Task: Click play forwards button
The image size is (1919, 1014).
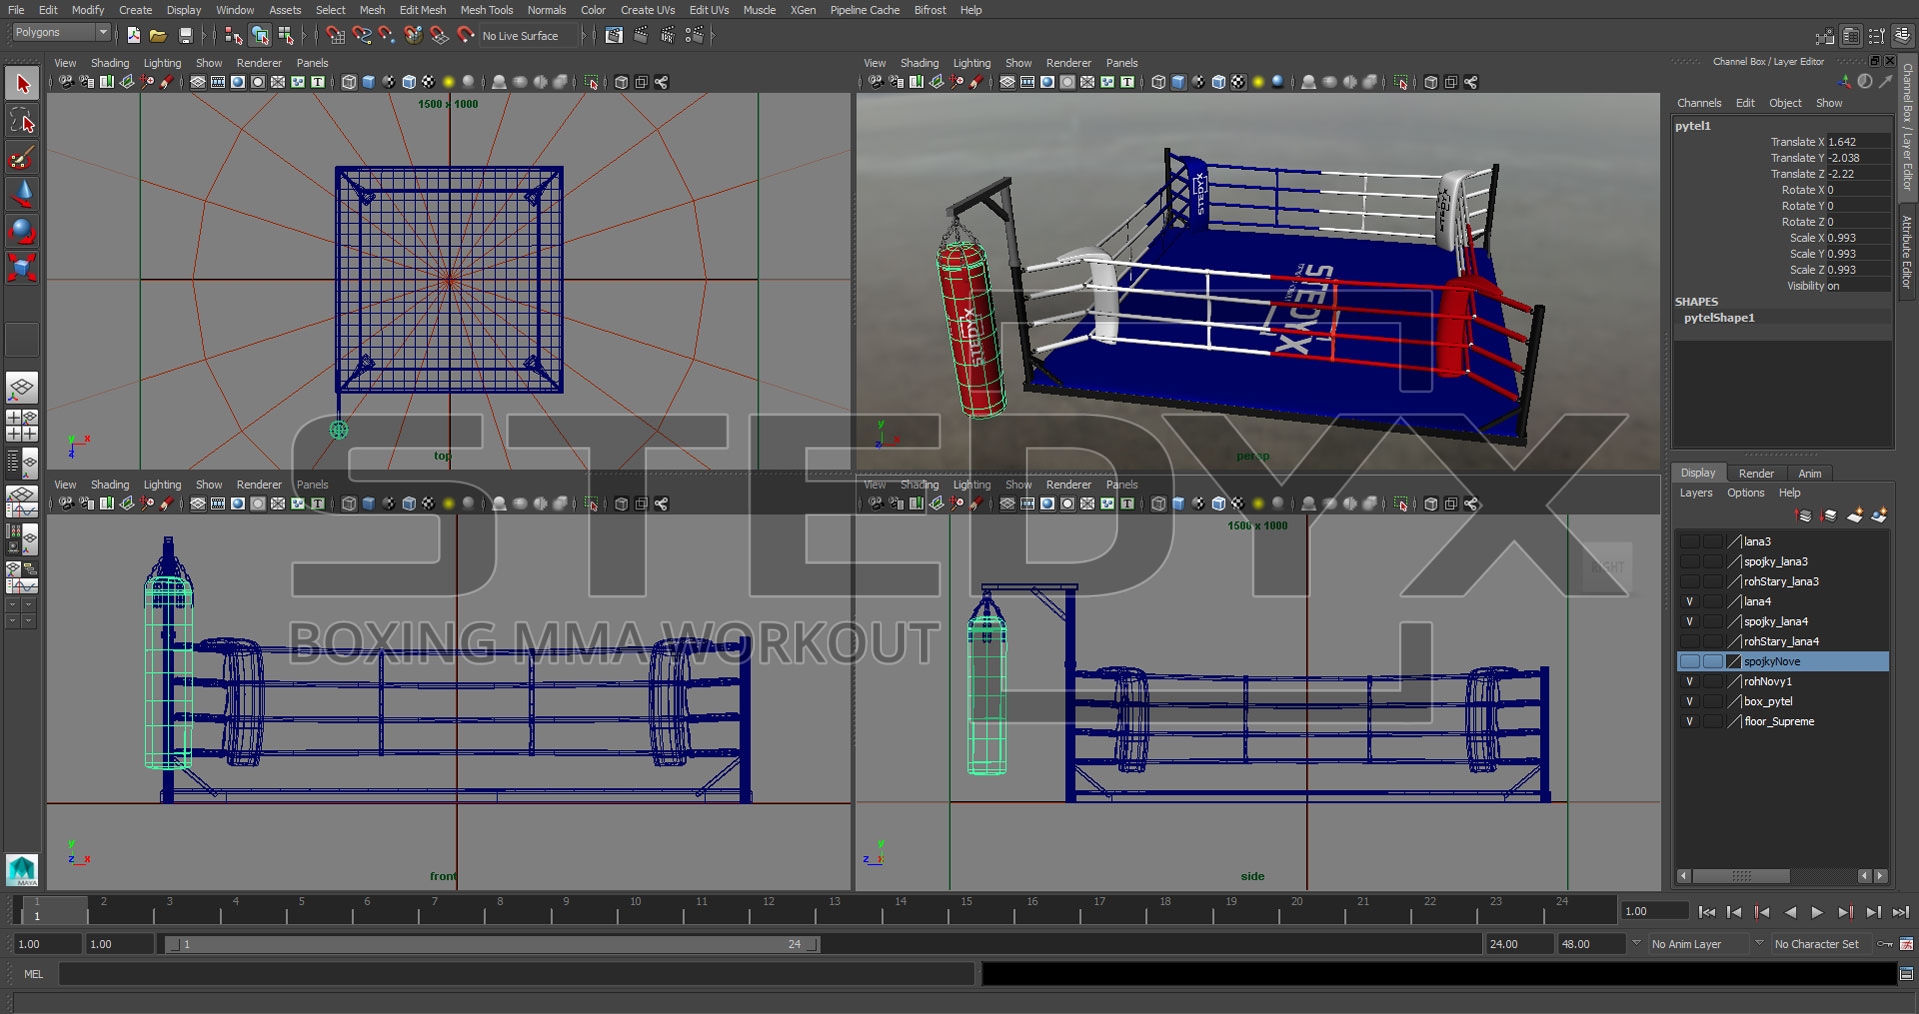Action: pyautogui.click(x=1817, y=912)
